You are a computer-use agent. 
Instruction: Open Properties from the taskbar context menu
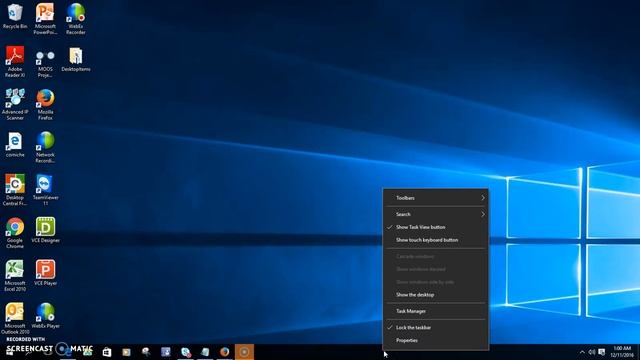click(436, 340)
